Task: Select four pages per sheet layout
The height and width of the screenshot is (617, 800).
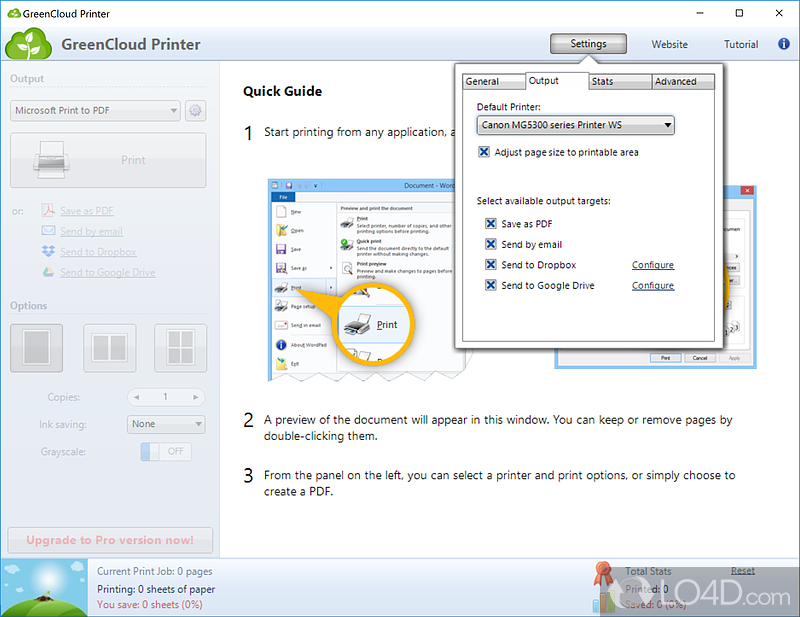Action: click(x=181, y=348)
